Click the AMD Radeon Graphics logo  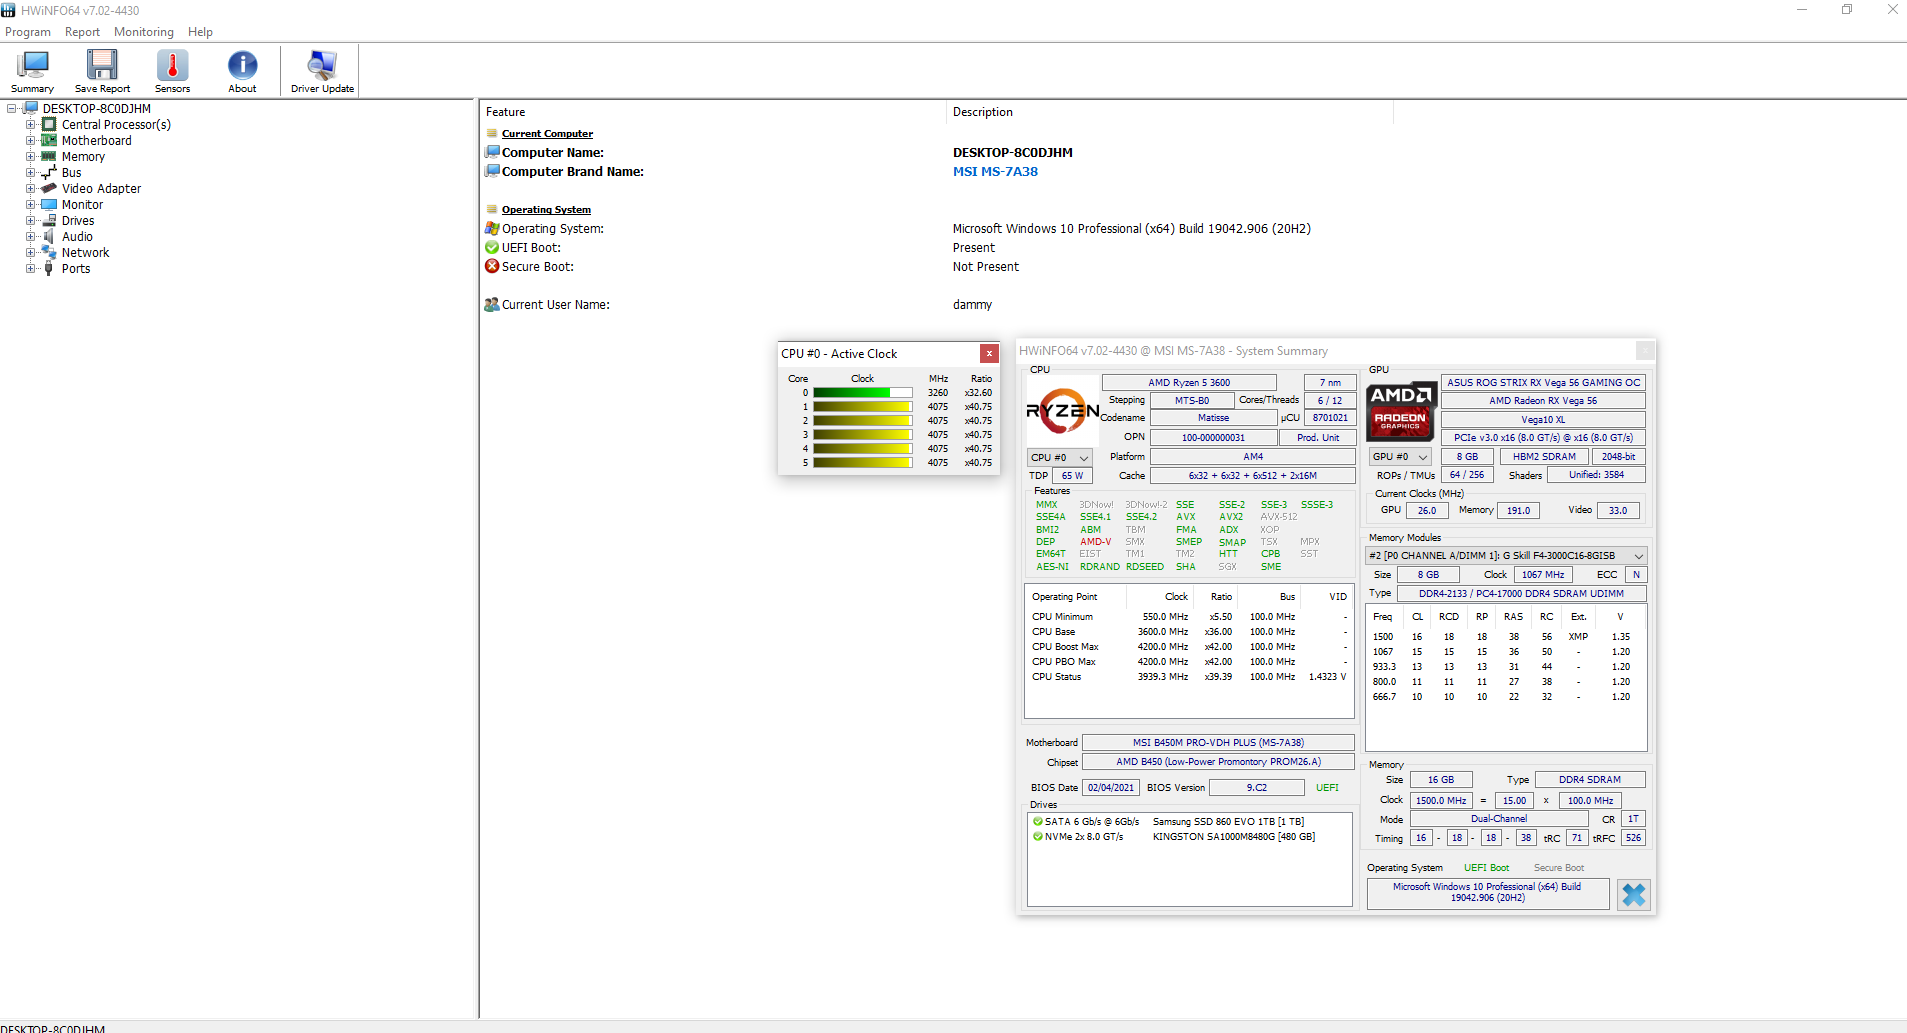[x=1401, y=410]
